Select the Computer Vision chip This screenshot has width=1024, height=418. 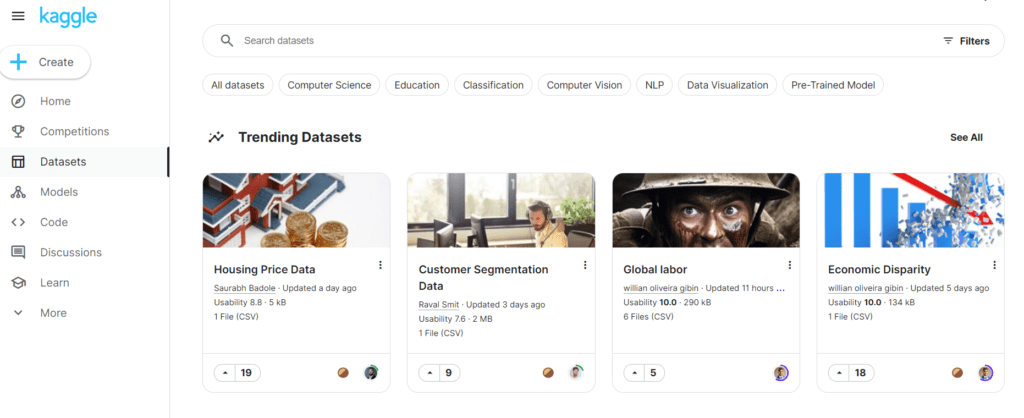coord(584,85)
